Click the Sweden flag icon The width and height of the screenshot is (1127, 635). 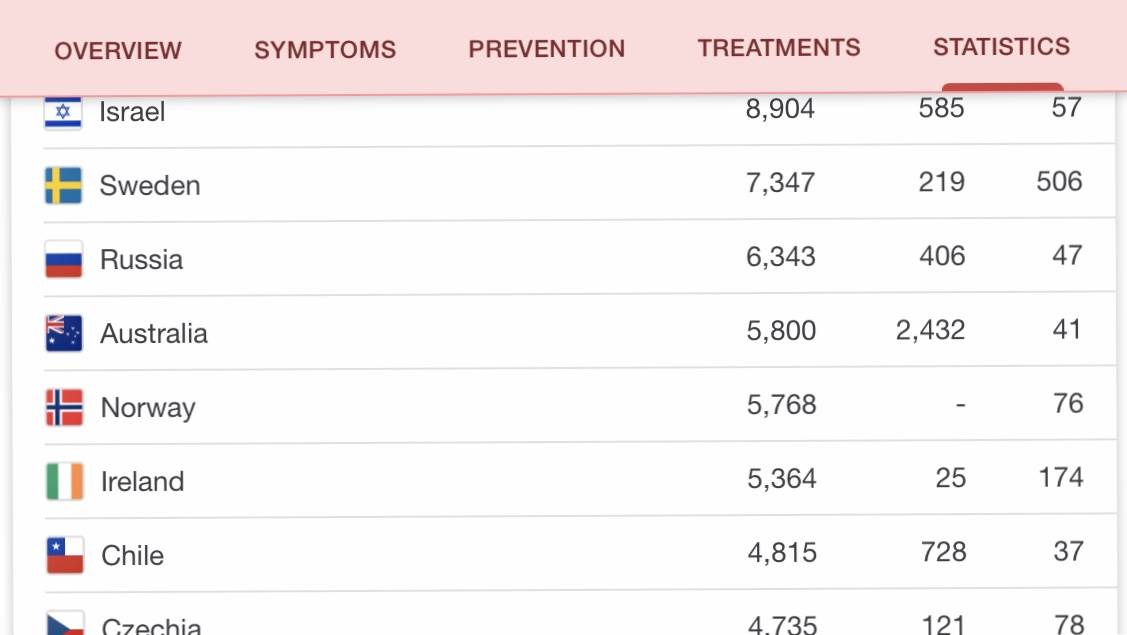click(63, 186)
